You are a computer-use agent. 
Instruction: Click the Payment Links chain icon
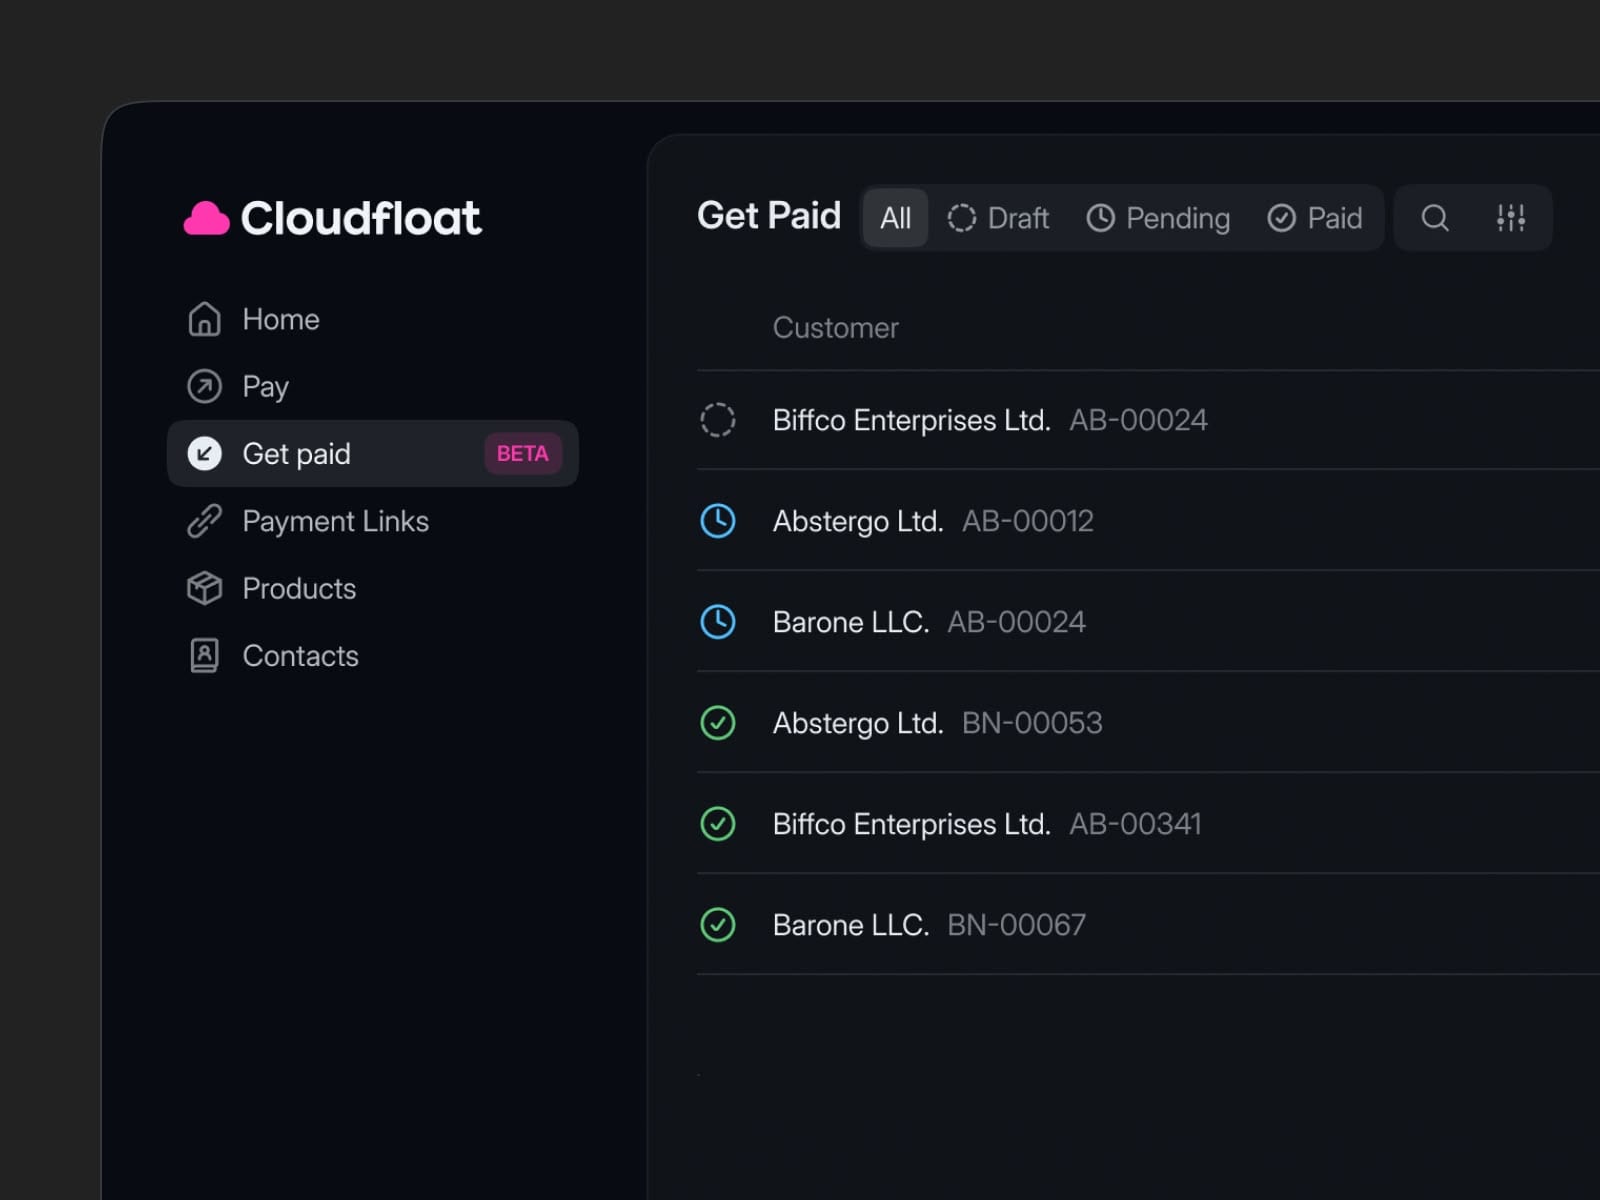204,521
